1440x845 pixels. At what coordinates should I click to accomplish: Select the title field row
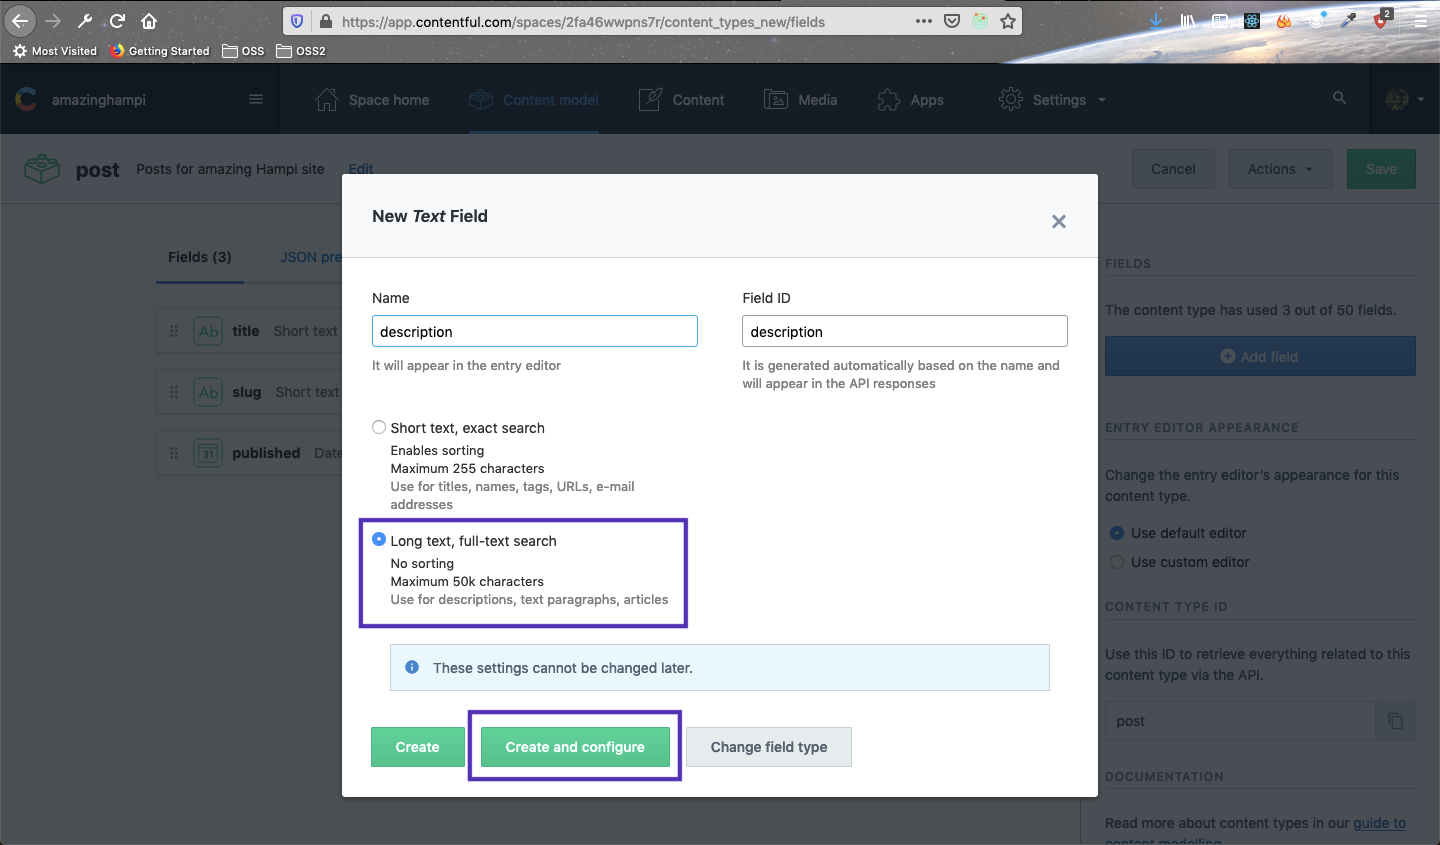tap(249, 331)
